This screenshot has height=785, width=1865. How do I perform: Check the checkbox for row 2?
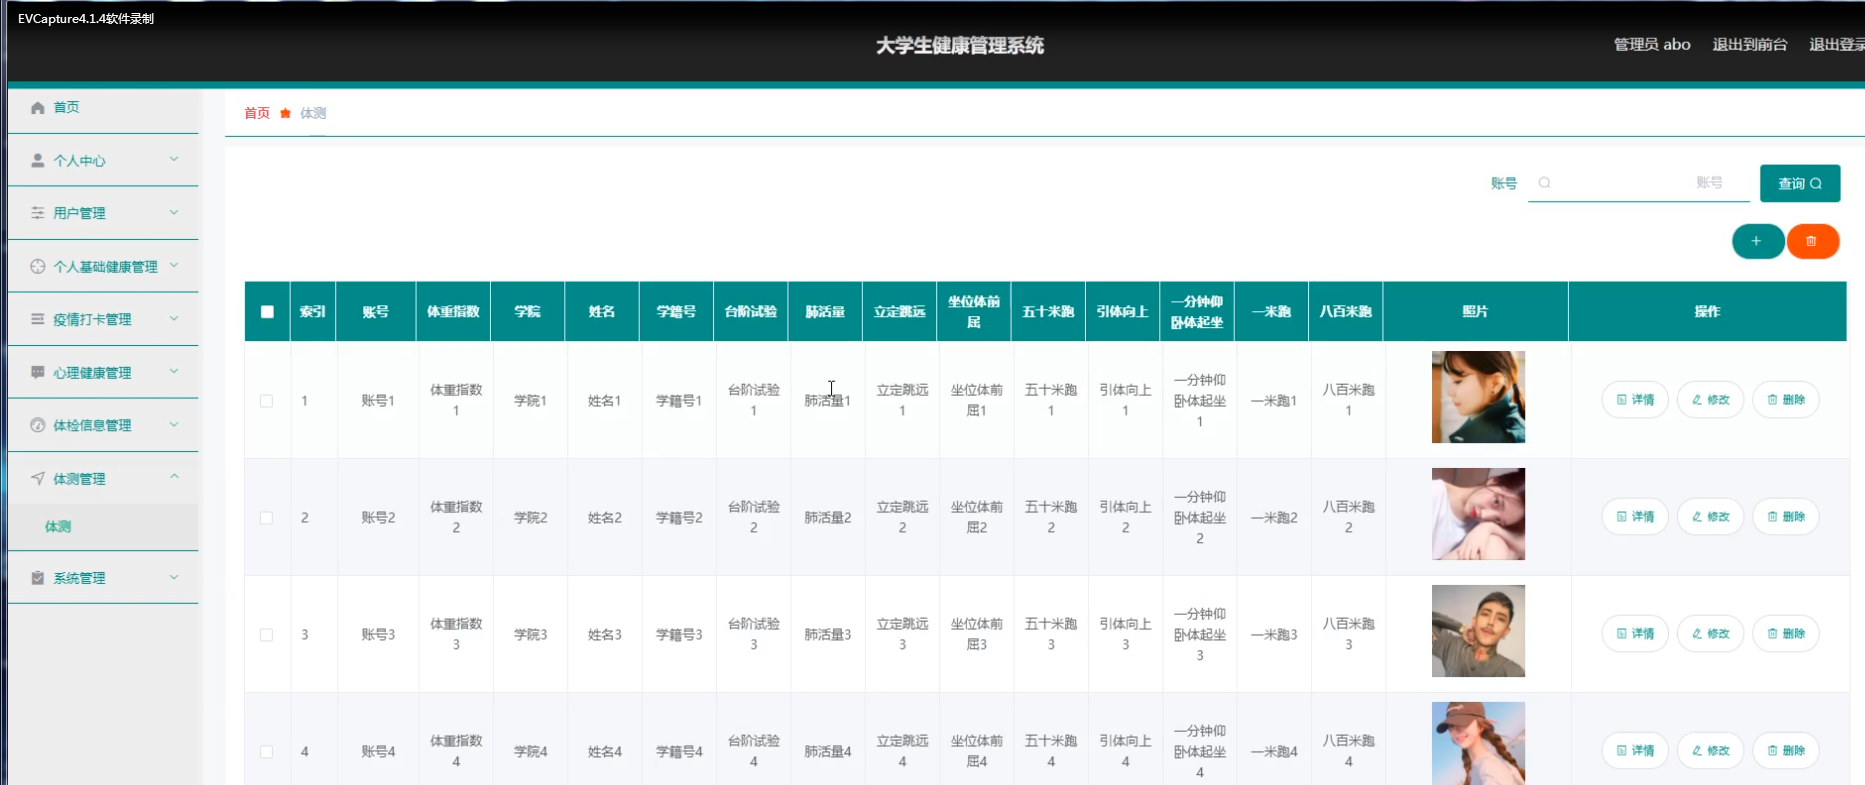pos(266,518)
